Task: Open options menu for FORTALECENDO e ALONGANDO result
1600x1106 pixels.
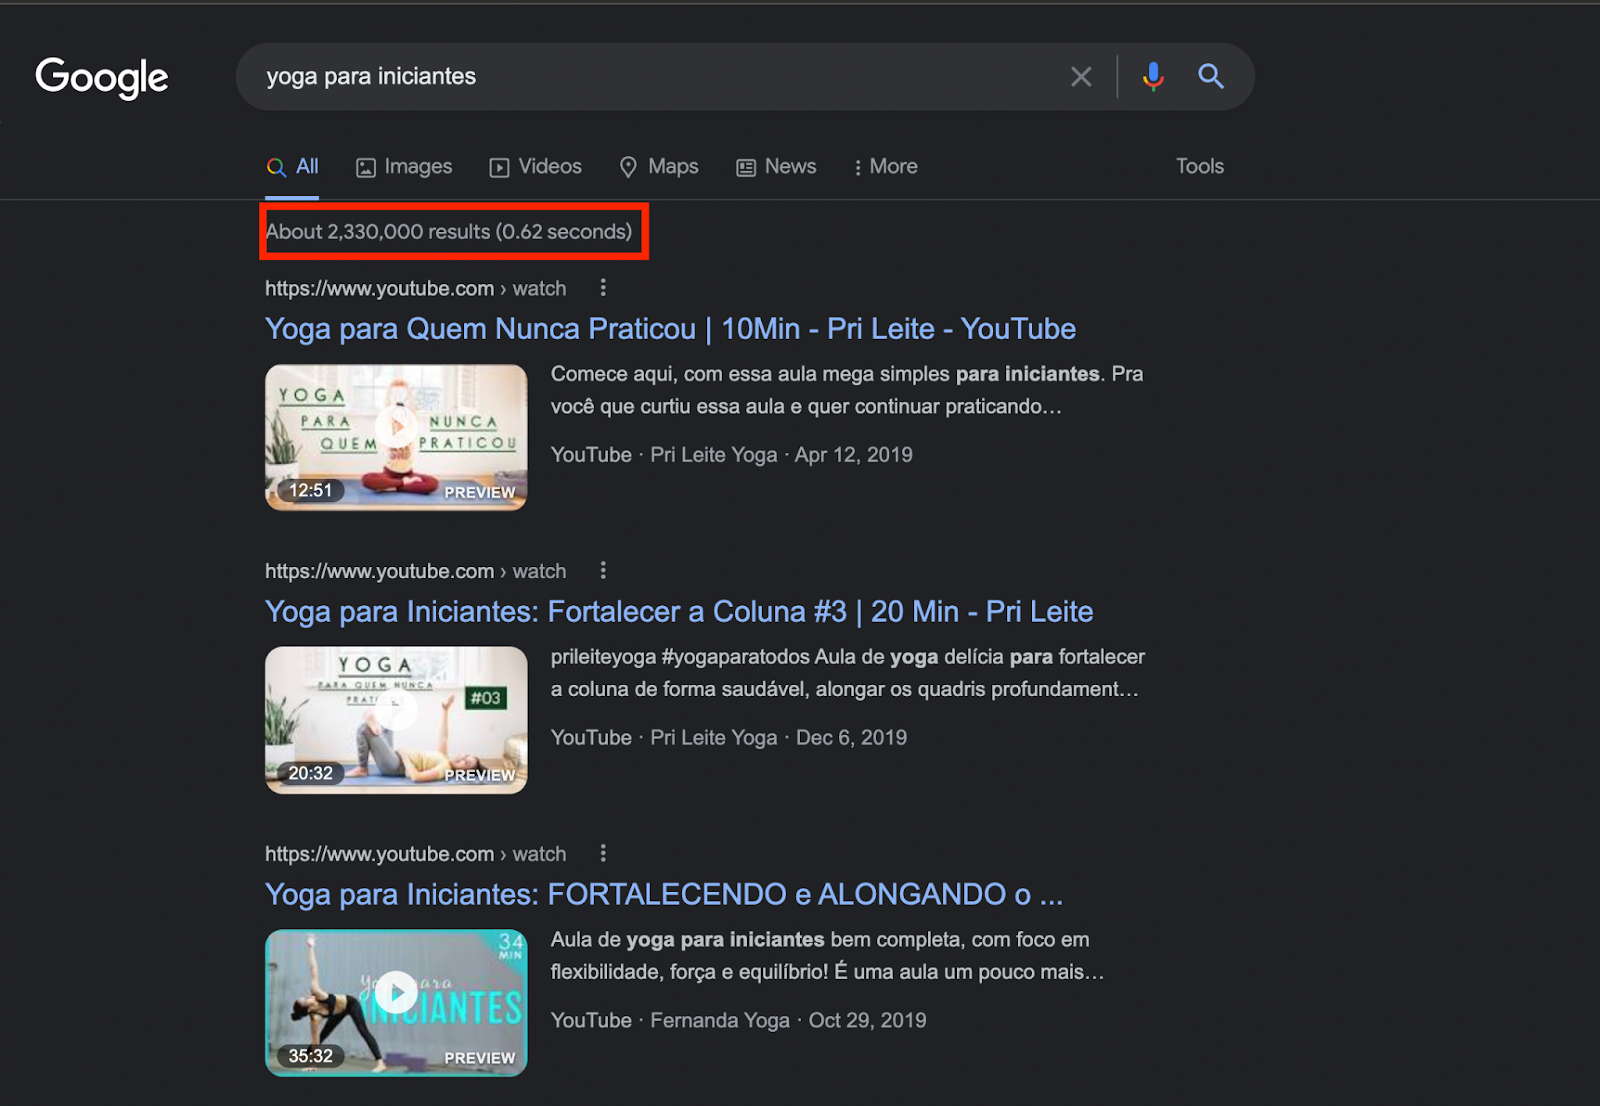Action: point(603,853)
